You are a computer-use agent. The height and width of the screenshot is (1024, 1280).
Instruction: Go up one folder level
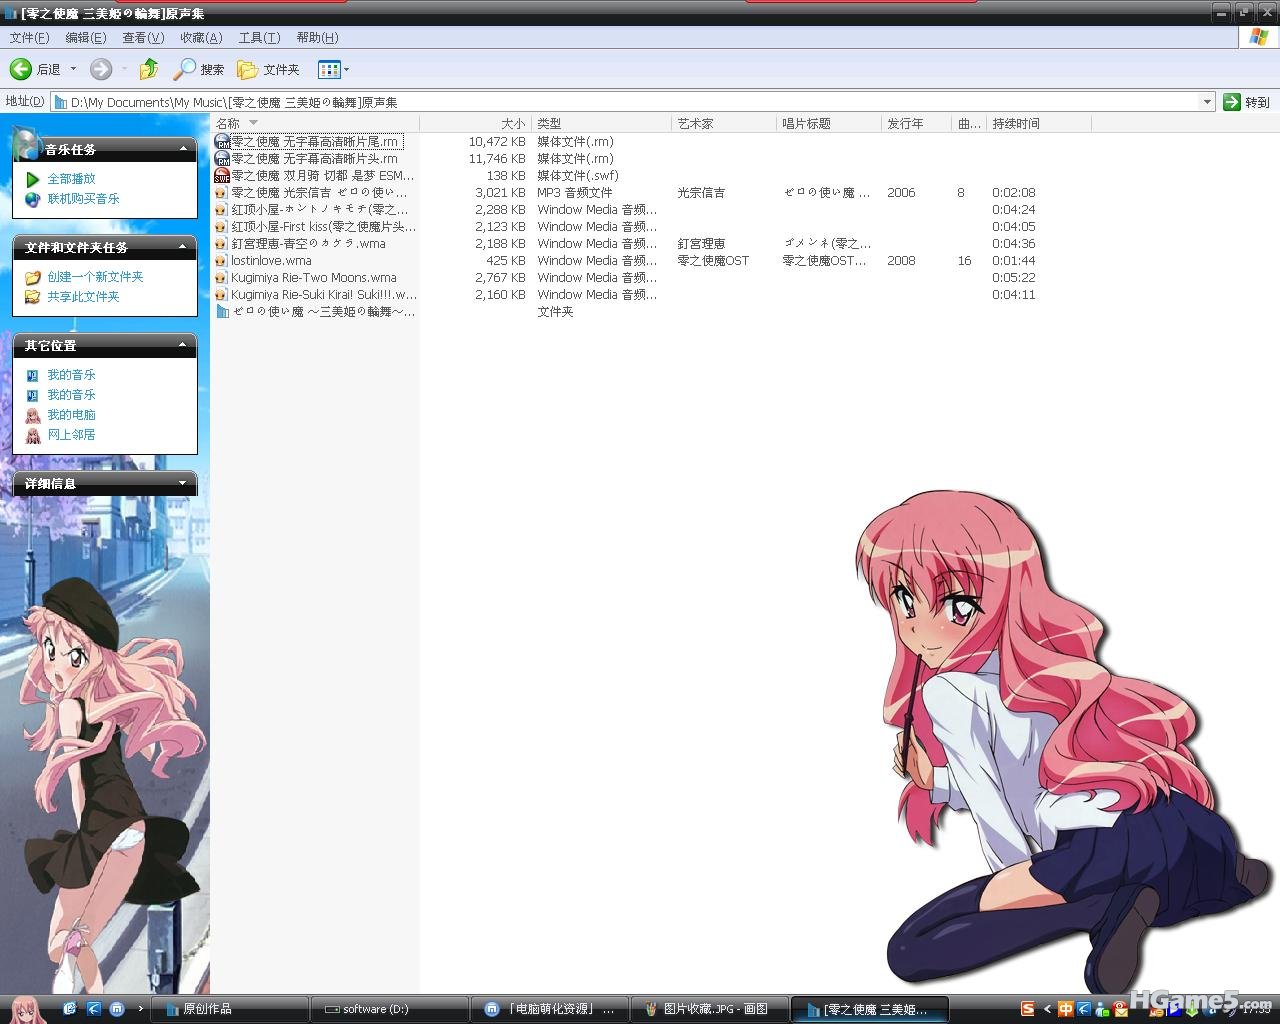149,69
